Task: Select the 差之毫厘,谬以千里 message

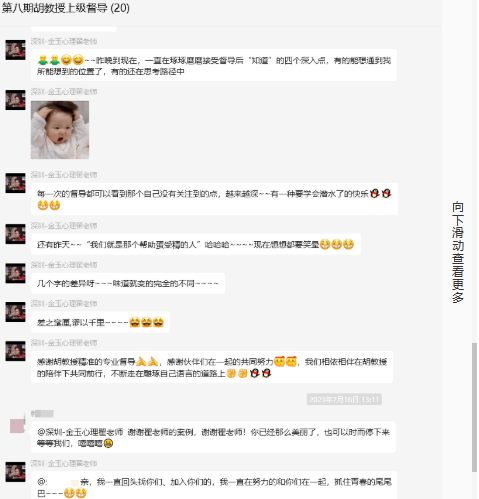Action: (x=100, y=322)
